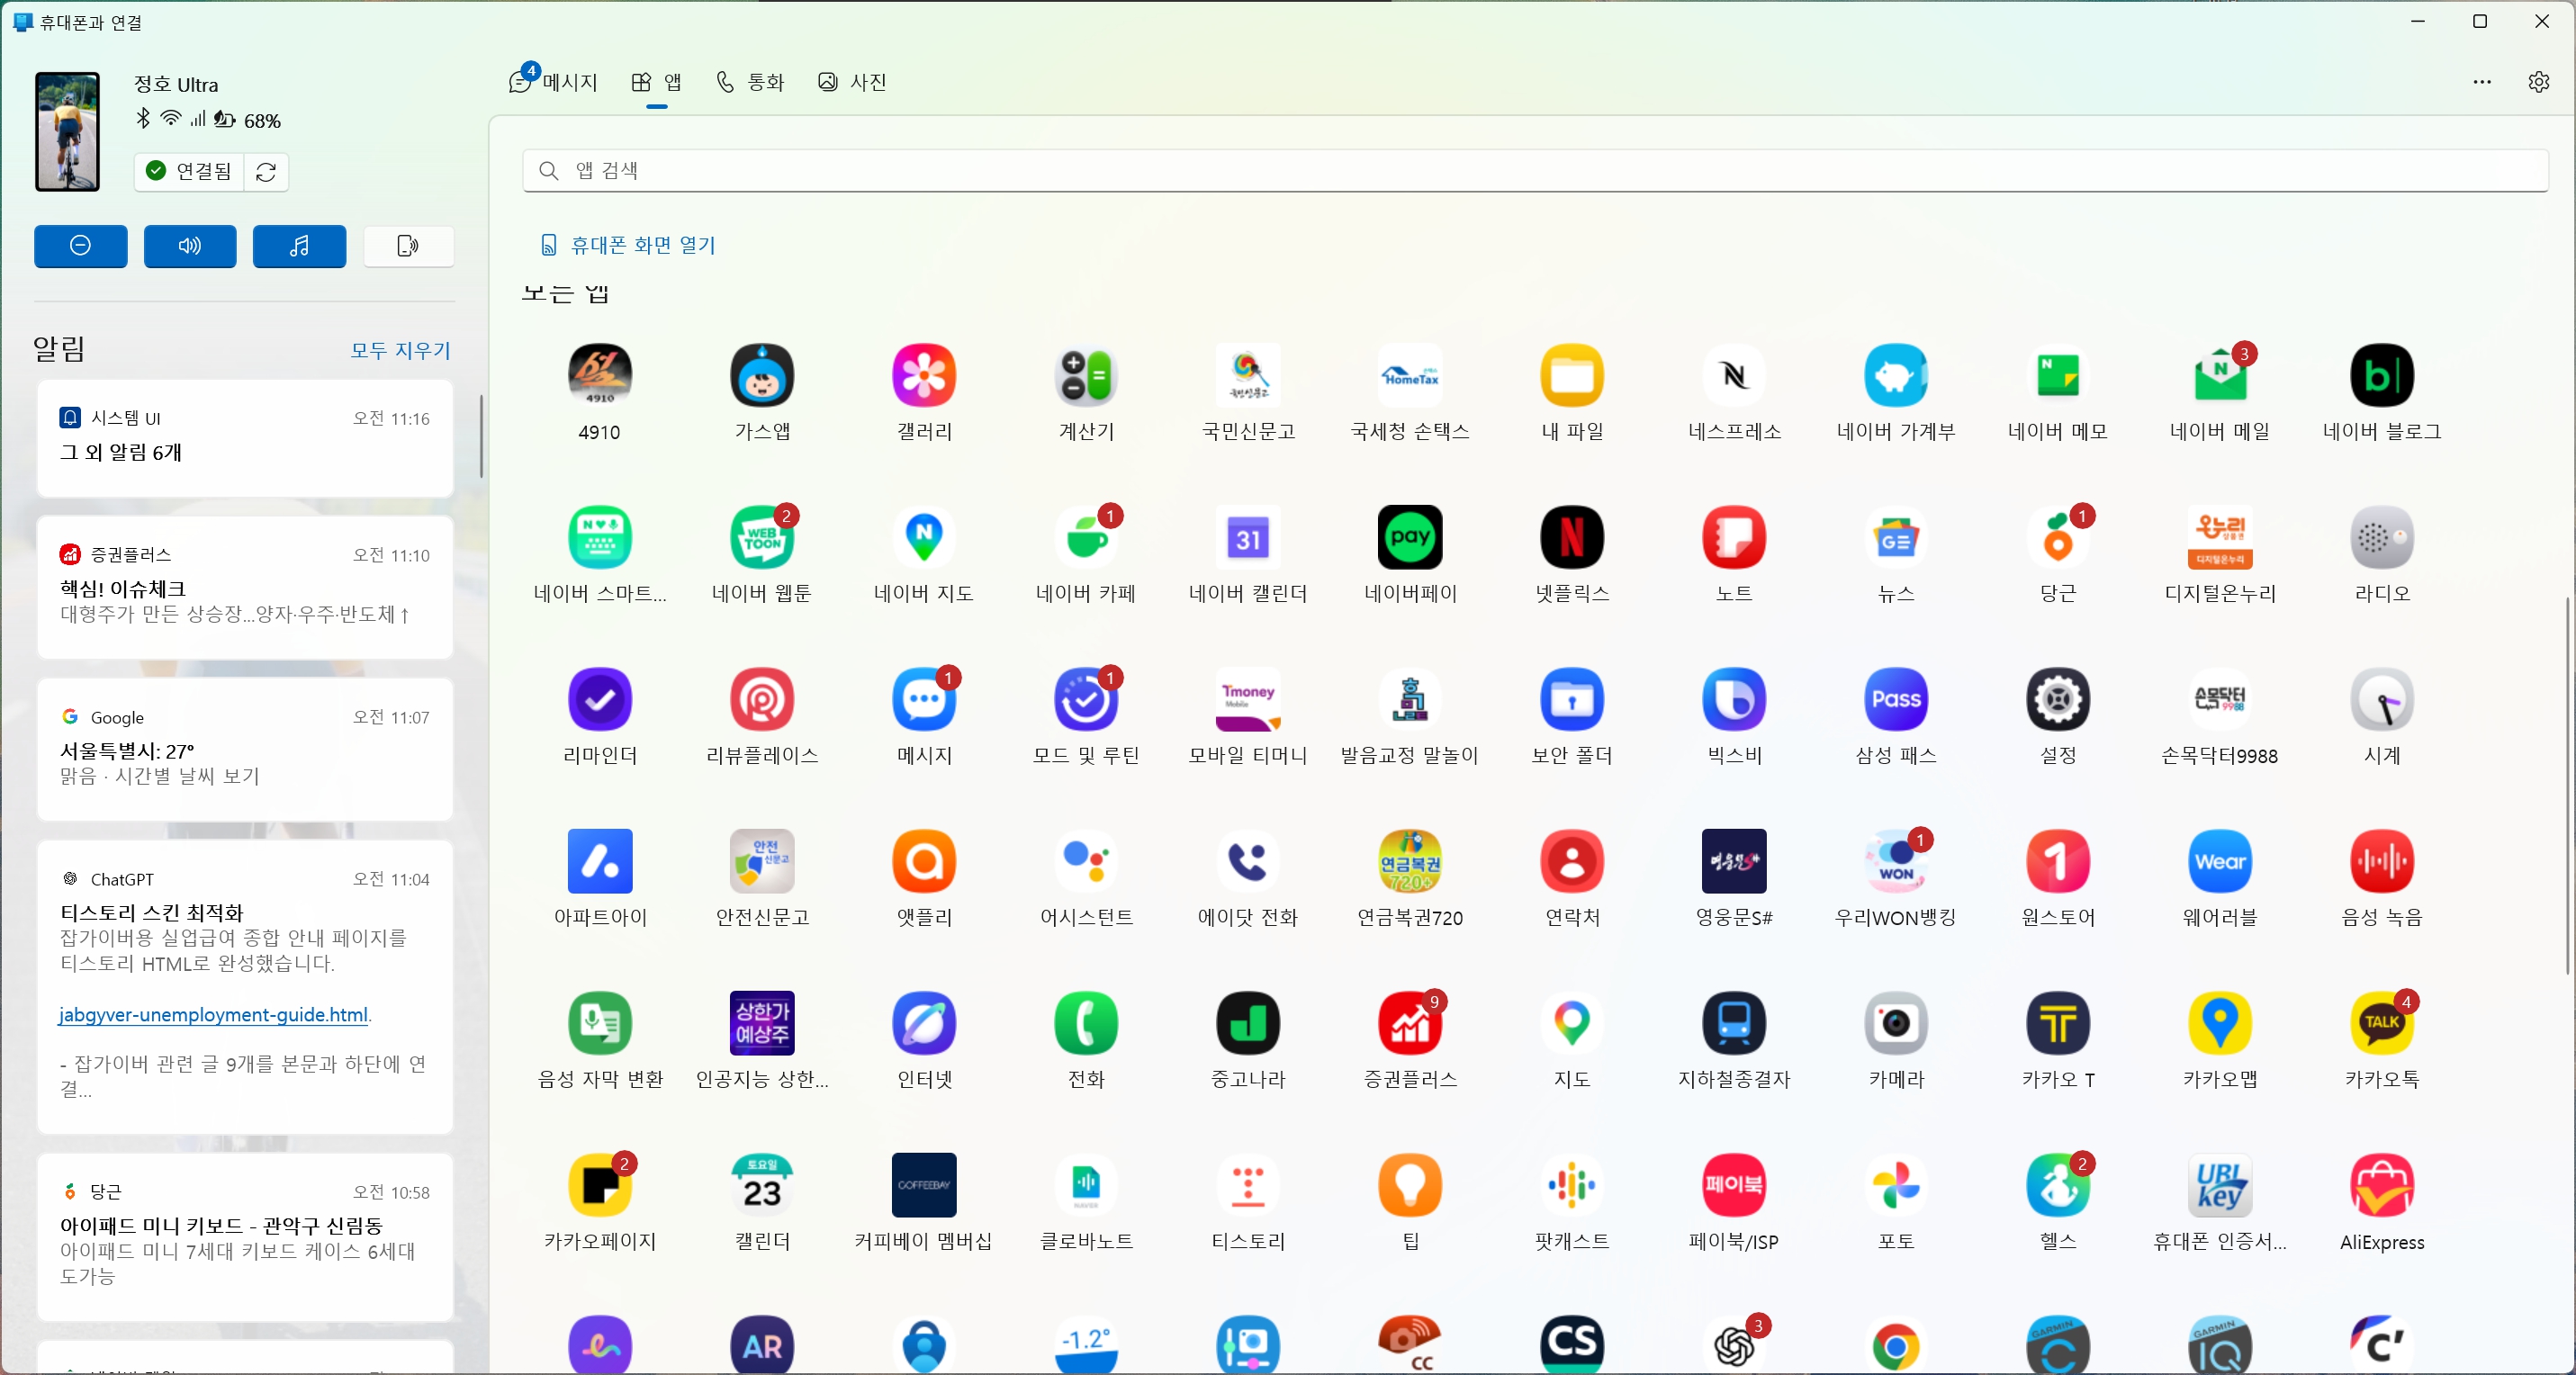Toggle do not disturb mode
This screenshot has width=2576, height=1375.
point(81,246)
